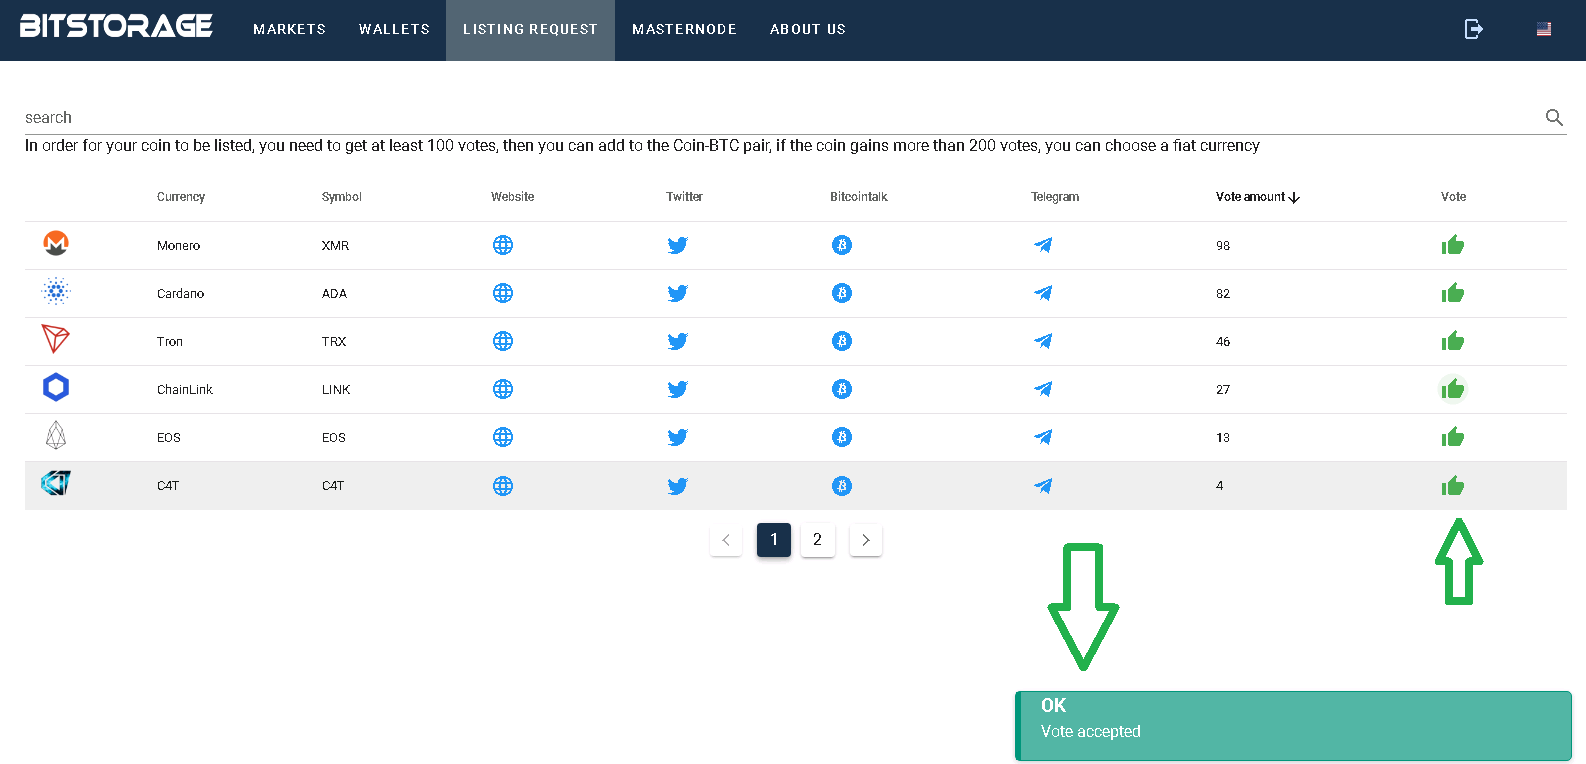Sort by Currency column header
The width and height of the screenshot is (1586, 764).
point(181,197)
